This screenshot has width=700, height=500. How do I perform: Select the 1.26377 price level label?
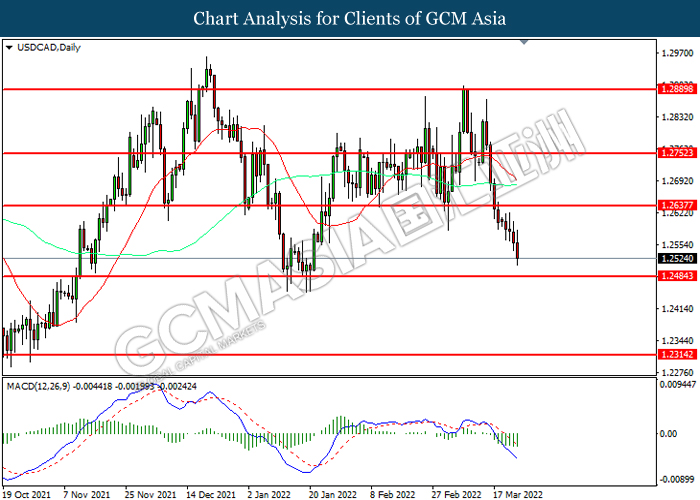(678, 205)
